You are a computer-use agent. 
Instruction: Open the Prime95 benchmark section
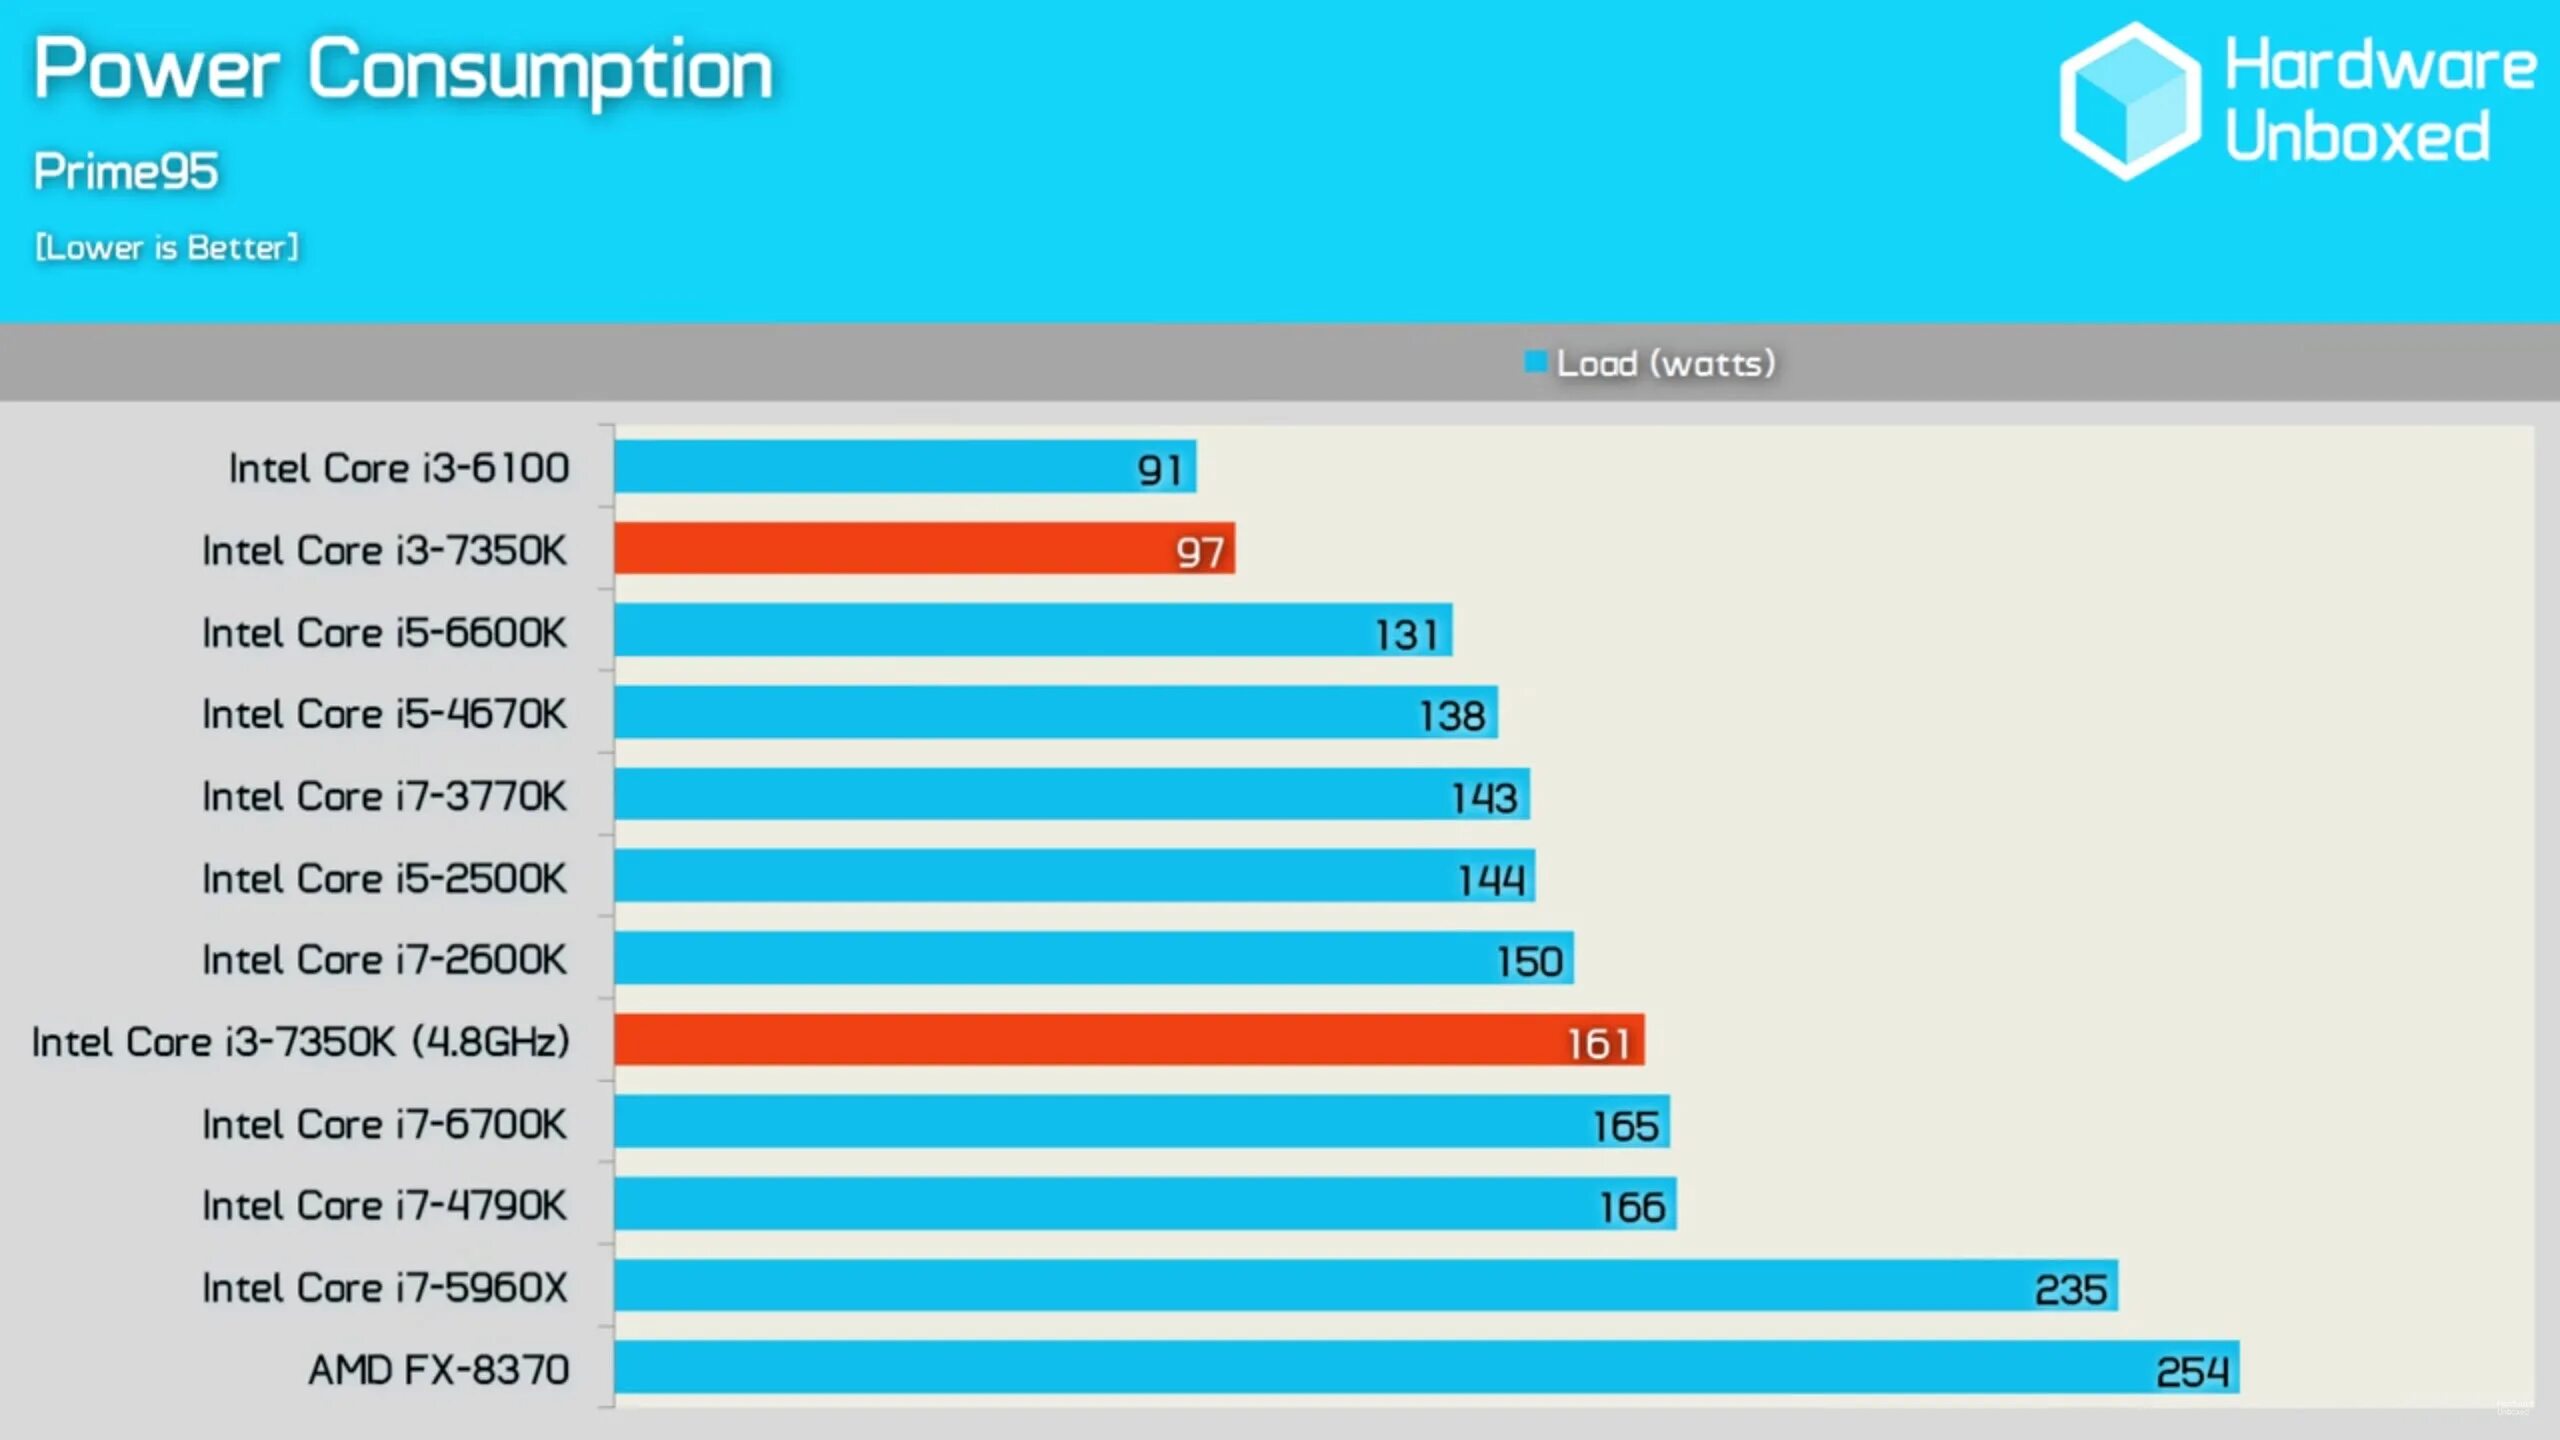pyautogui.click(x=123, y=169)
